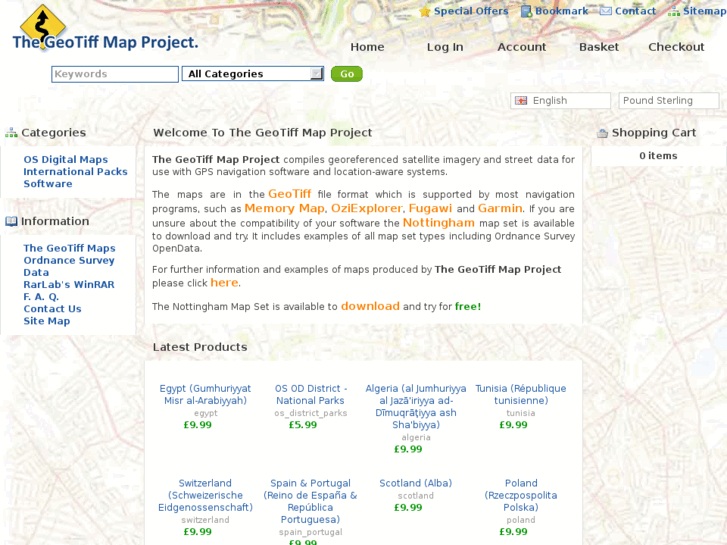Screen dimensions: 727x545
Task: Open the Tunisia product link
Action: point(521,394)
